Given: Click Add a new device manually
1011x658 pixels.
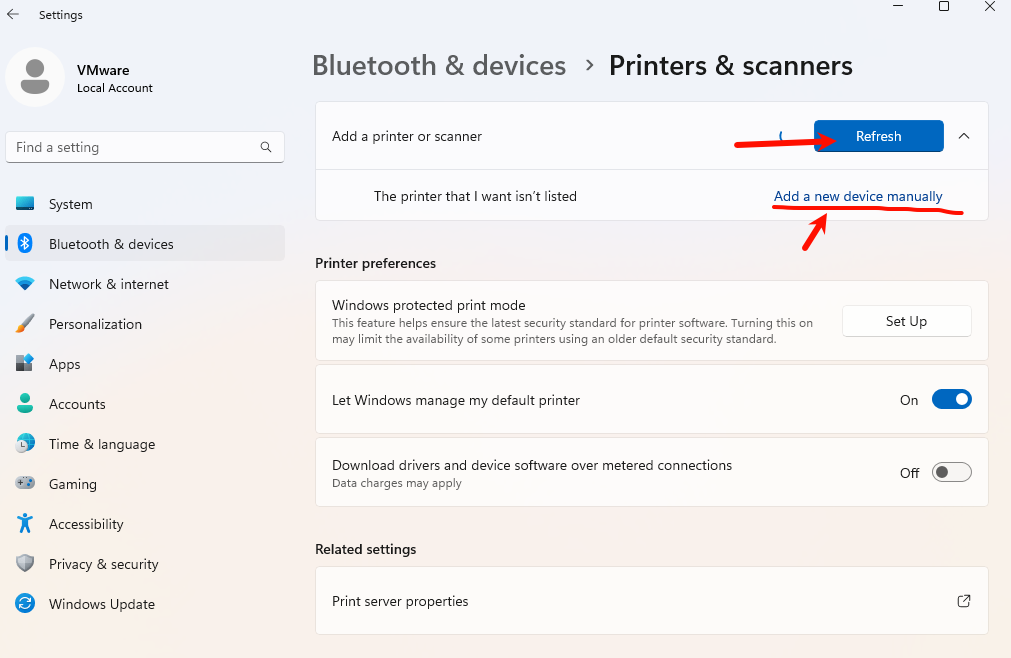Looking at the screenshot, I should [x=858, y=196].
